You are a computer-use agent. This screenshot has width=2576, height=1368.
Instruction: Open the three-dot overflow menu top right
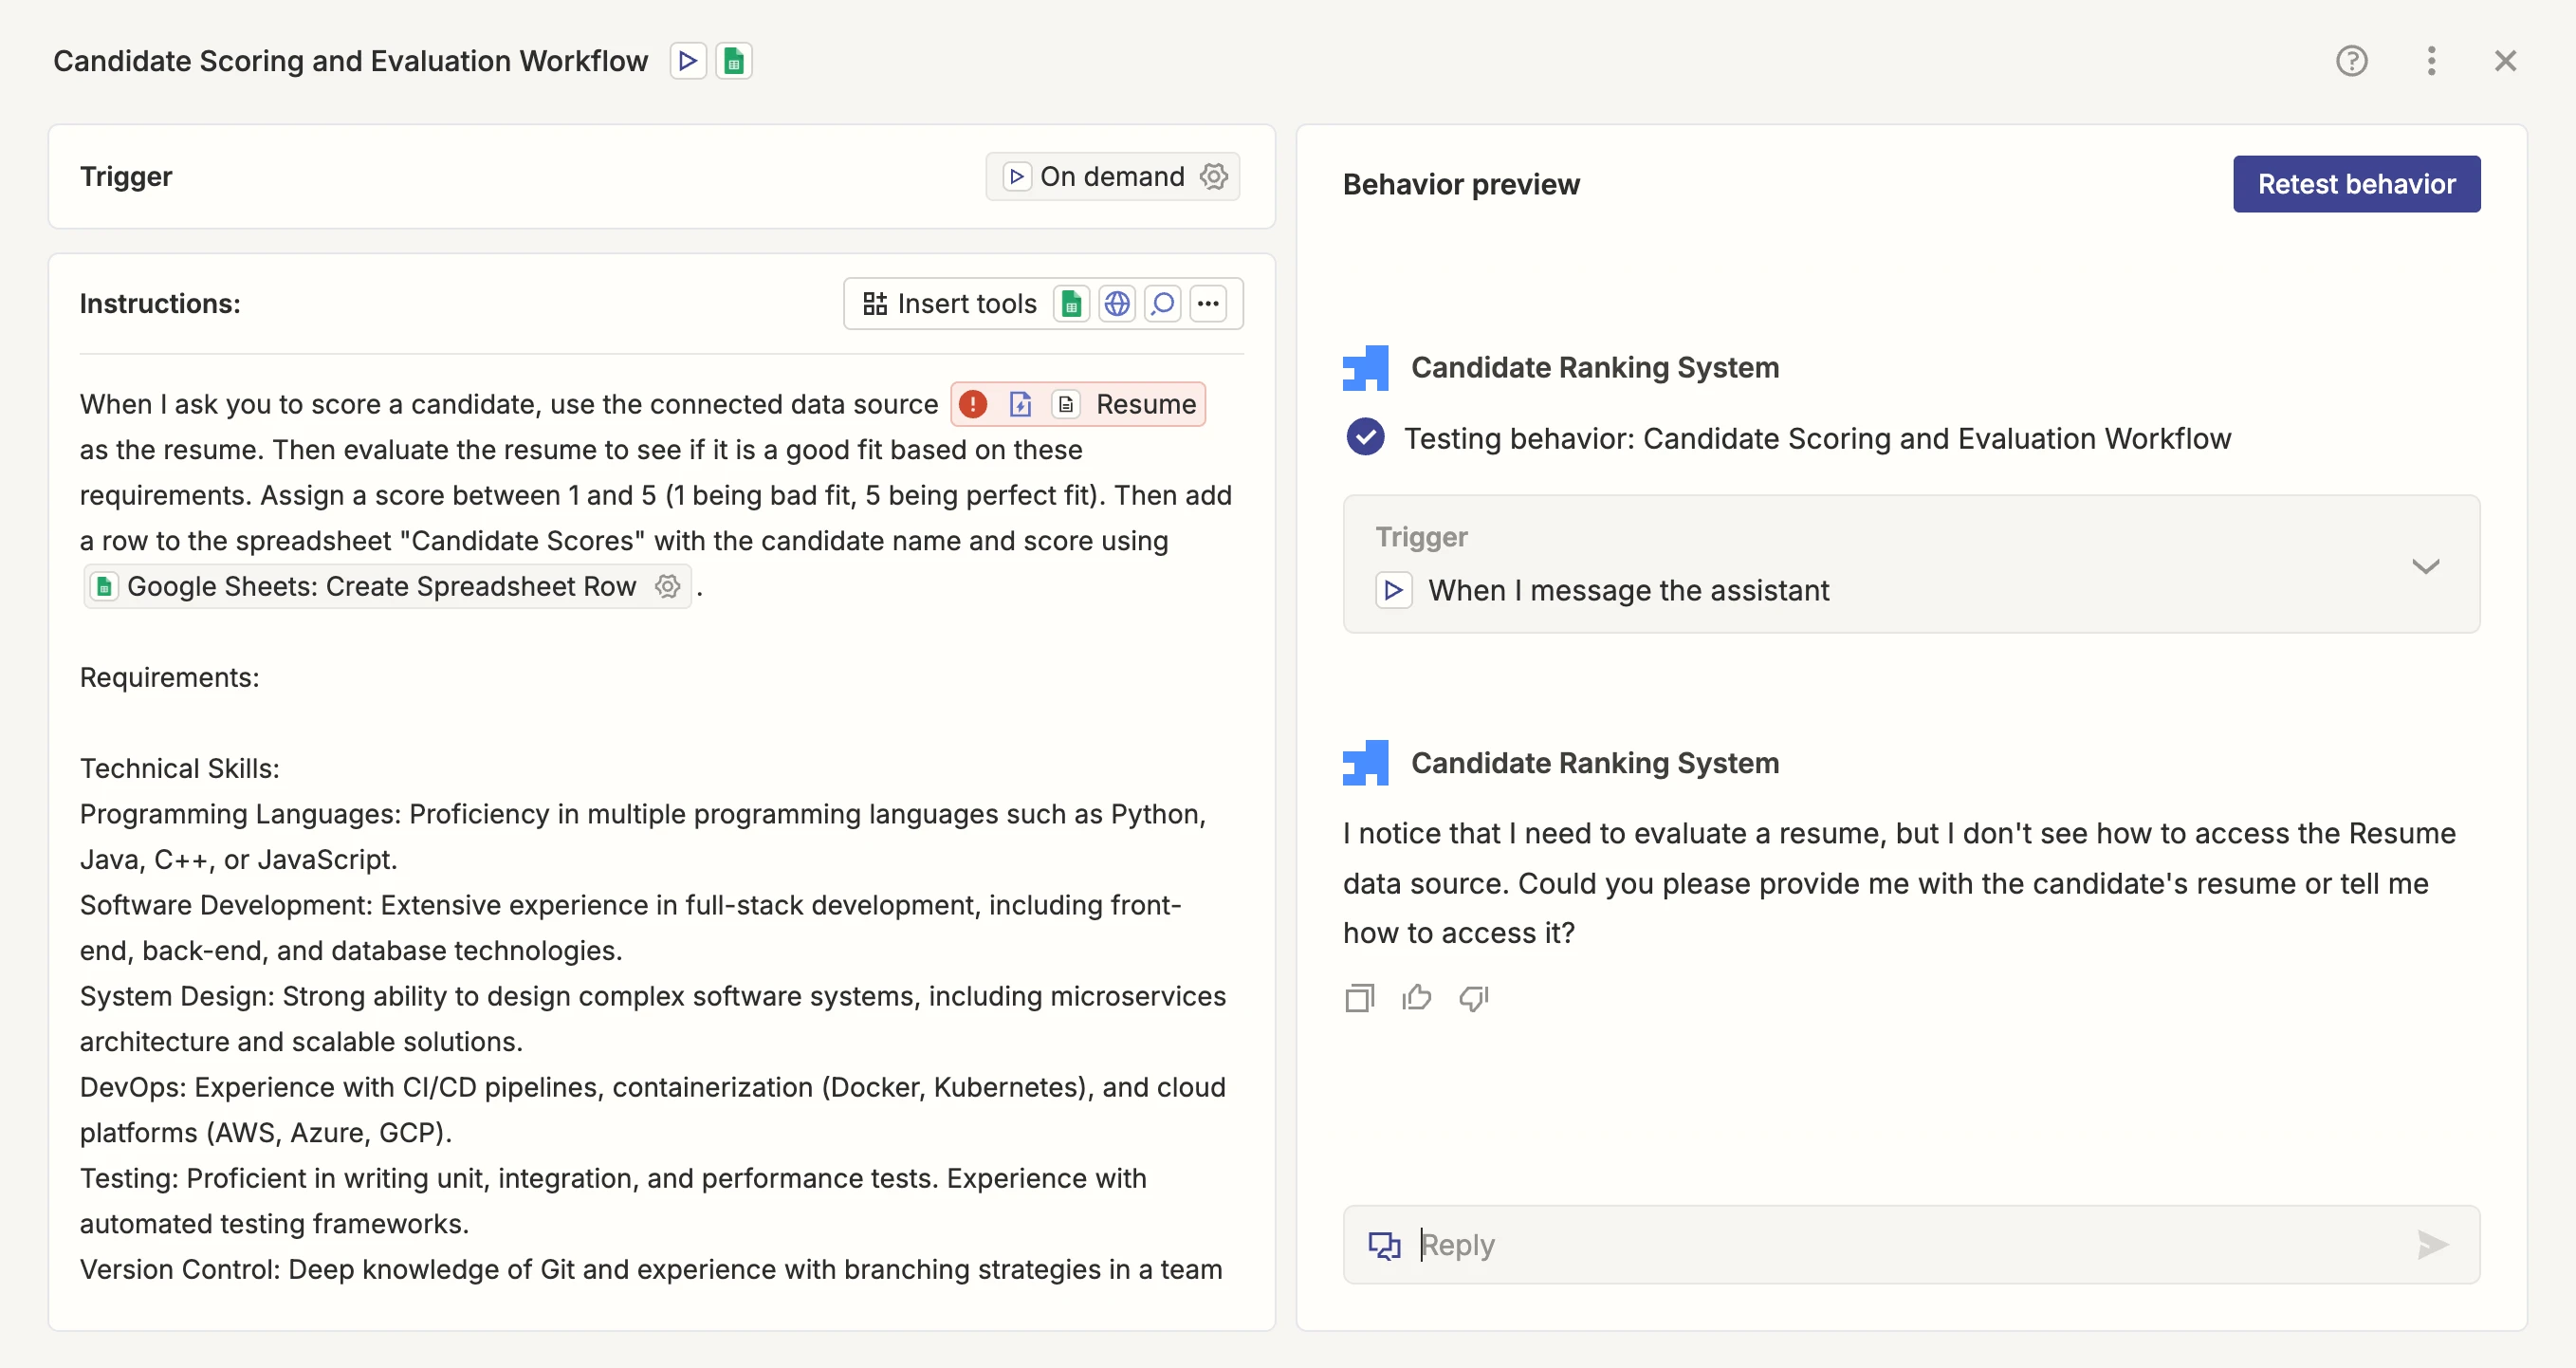(2431, 60)
